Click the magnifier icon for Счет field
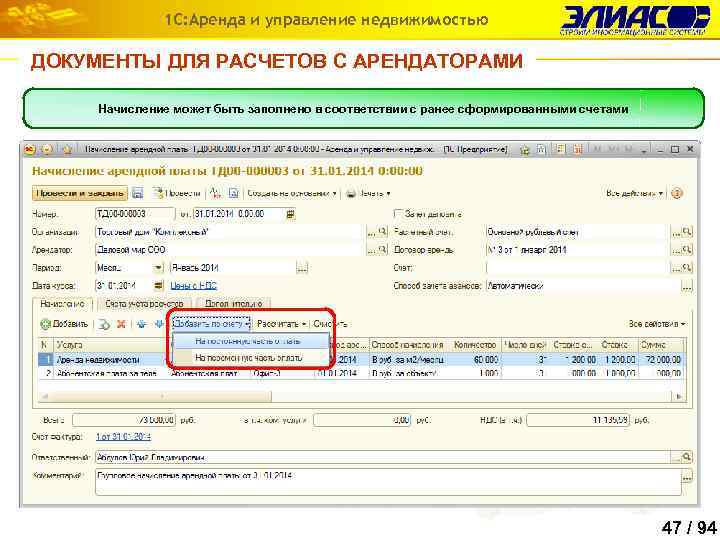720x540 pixels. click(x=687, y=268)
